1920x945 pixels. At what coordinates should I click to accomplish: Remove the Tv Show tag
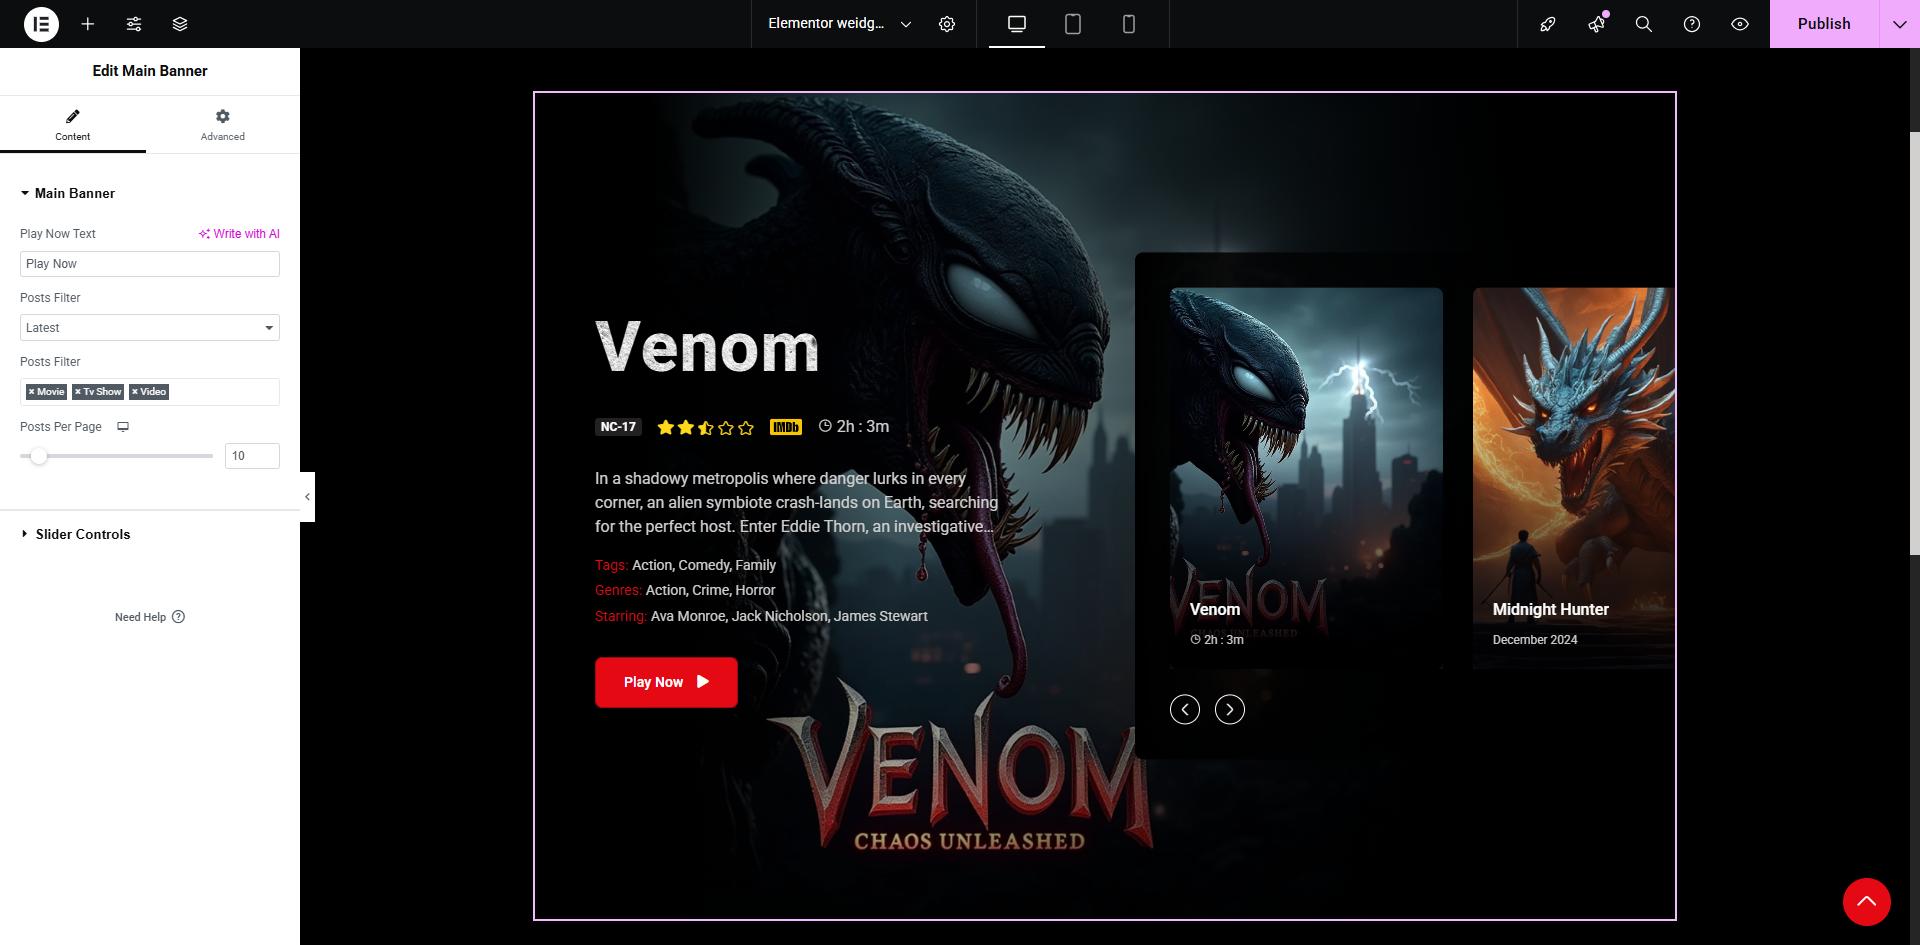tap(78, 392)
